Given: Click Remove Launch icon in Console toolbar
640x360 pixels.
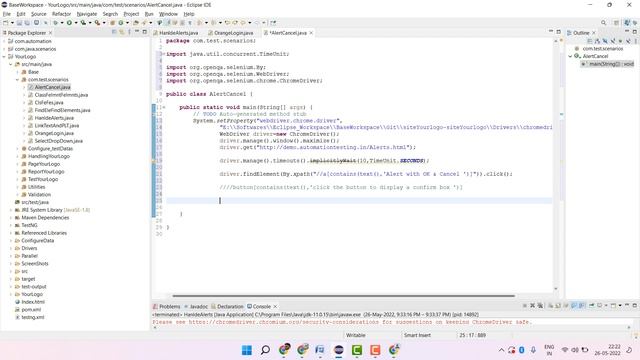Looking at the screenshot, I should pos(532,305).
